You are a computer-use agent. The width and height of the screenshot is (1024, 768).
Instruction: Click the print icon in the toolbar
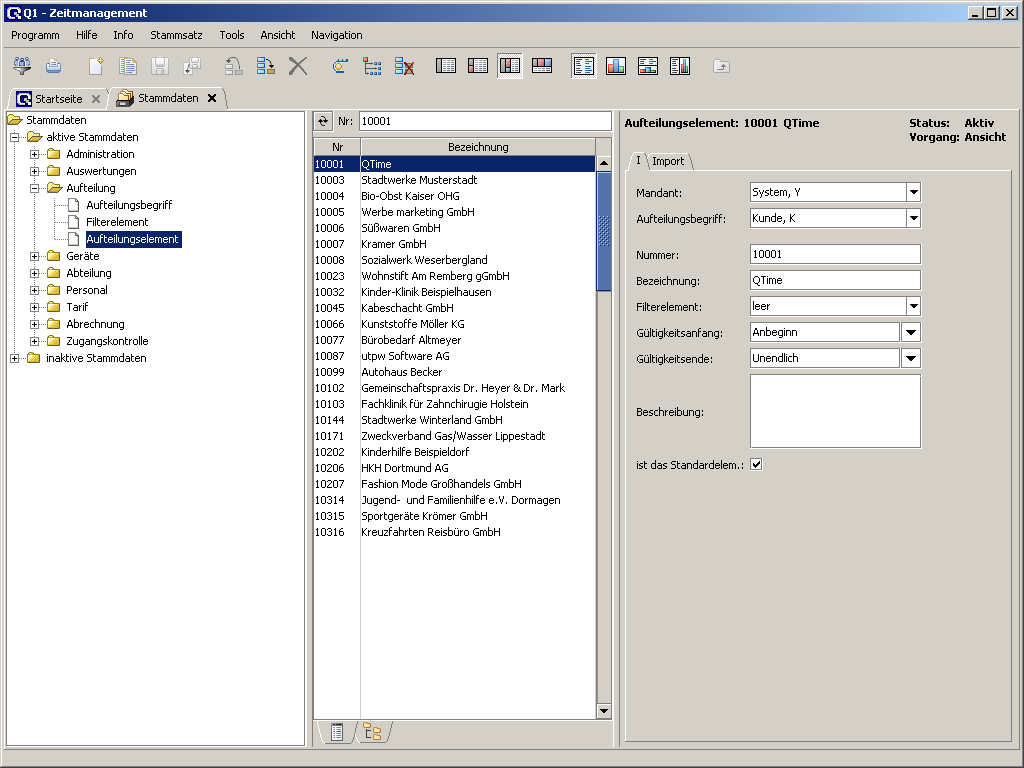pos(53,66)
